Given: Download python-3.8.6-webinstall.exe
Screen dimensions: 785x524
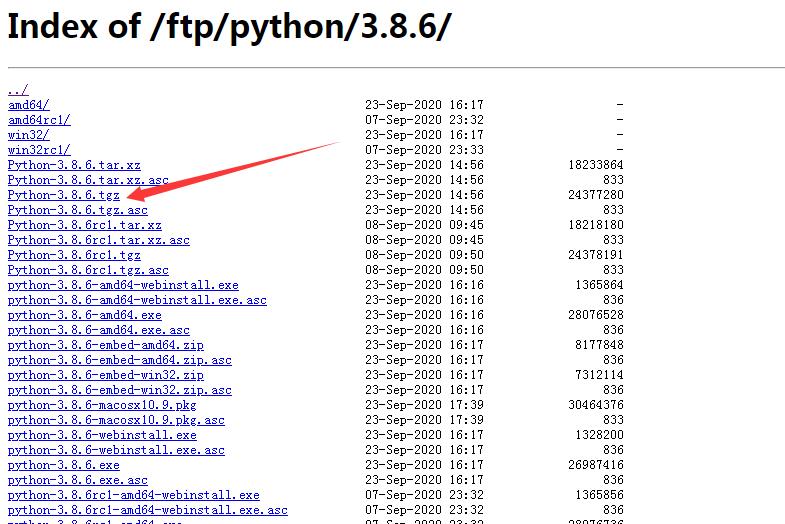Looking at the screenshot, I should [x=102, y=435].
